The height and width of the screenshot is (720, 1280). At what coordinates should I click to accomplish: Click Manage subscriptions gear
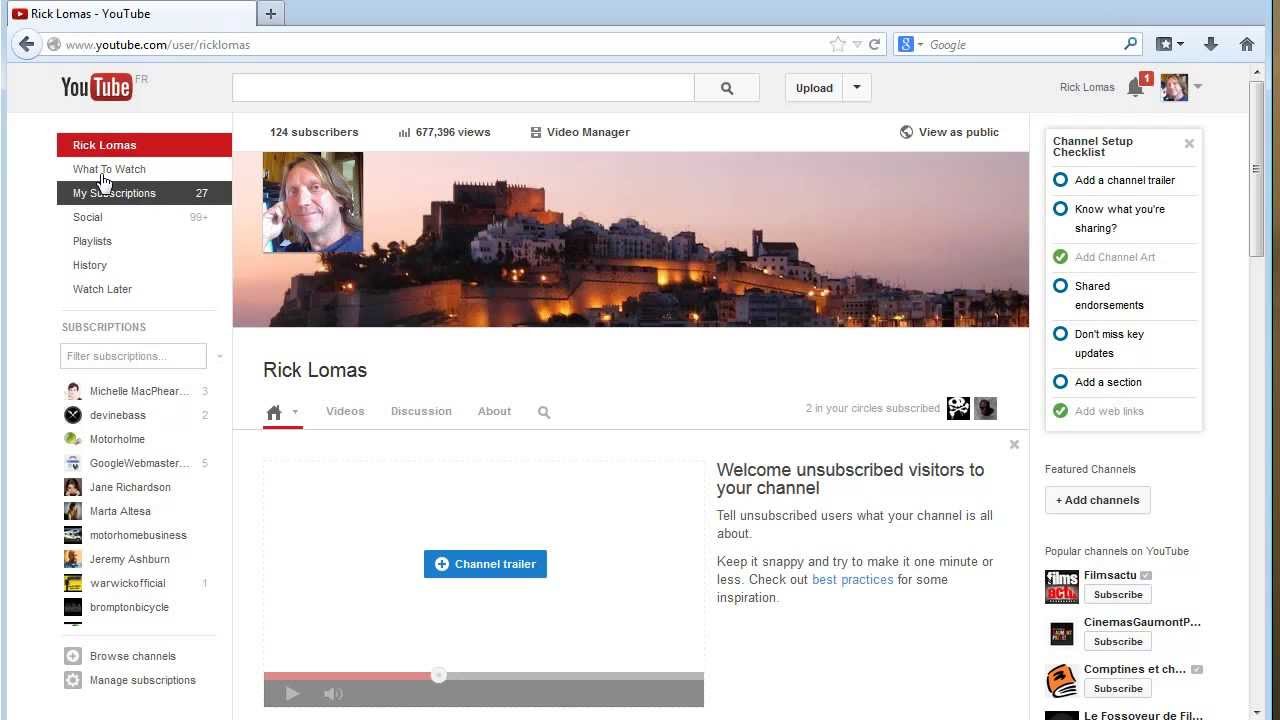click(73, 680)
